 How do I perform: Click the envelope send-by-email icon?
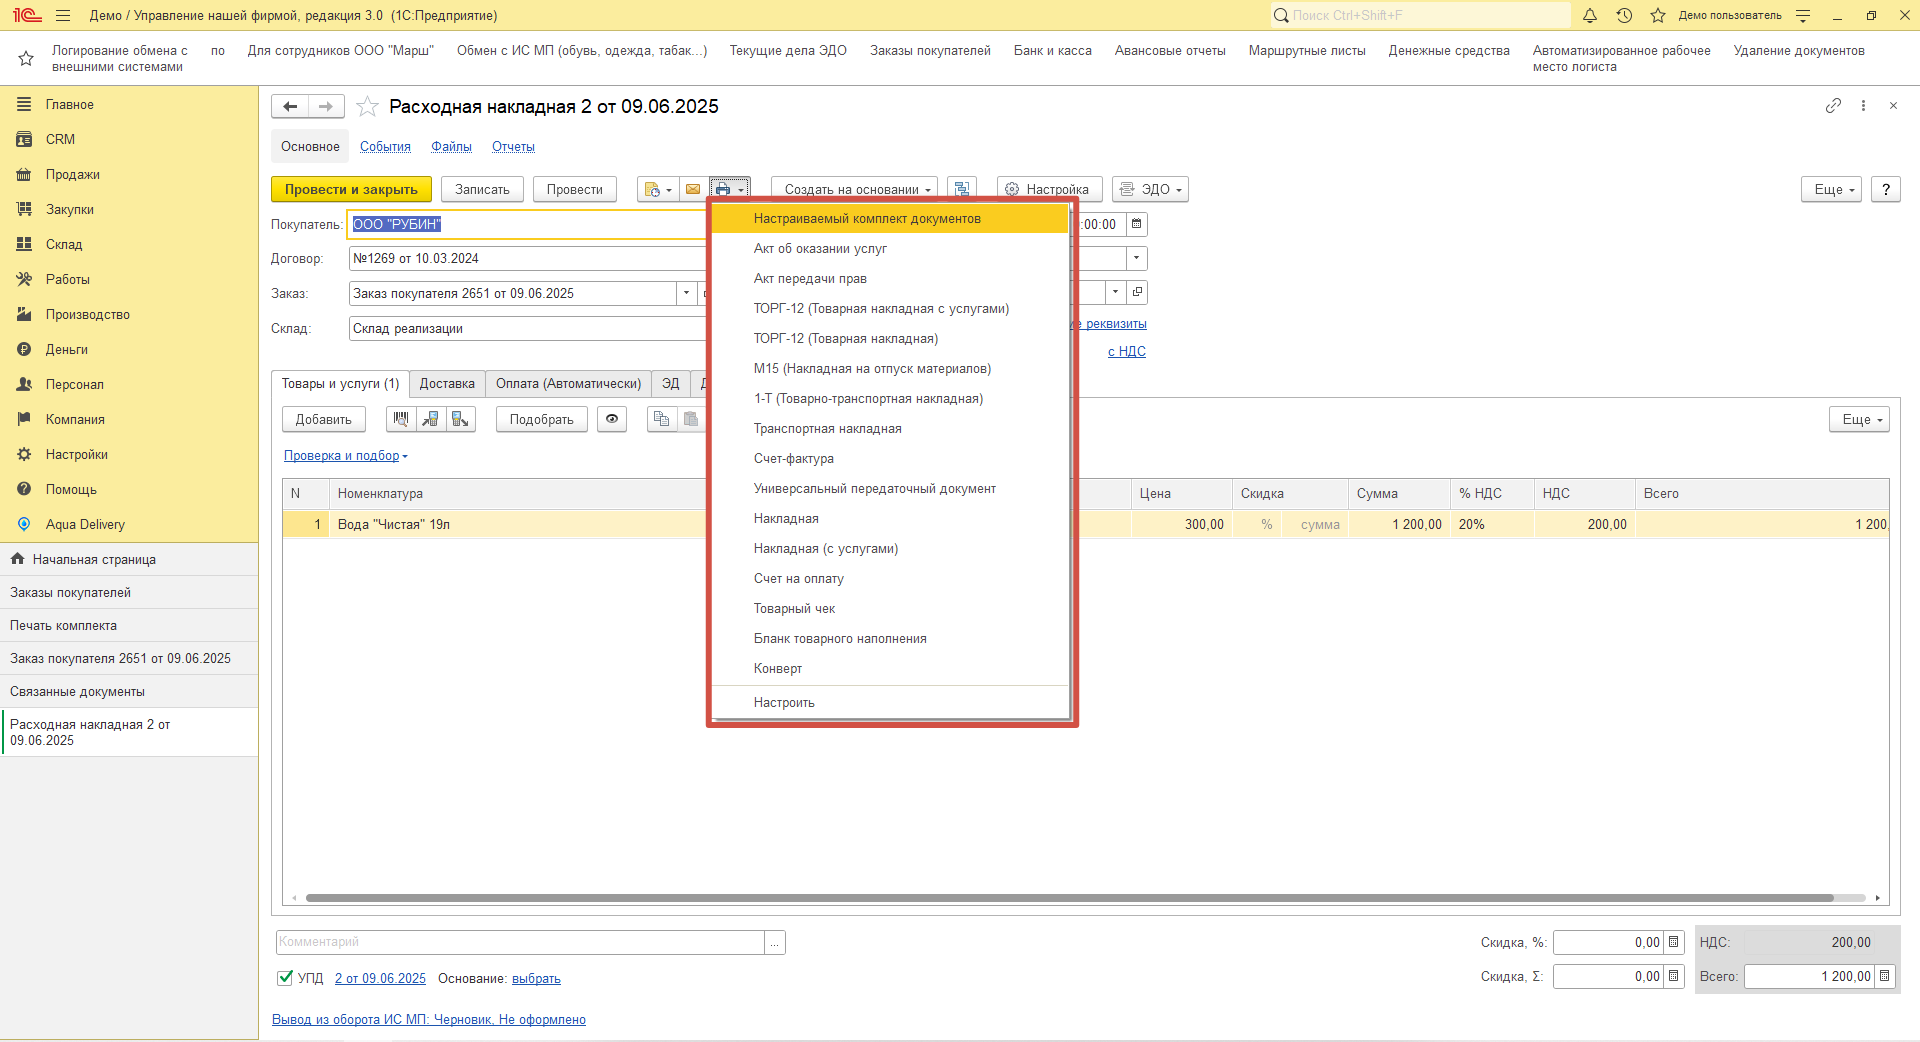[693, 189]
